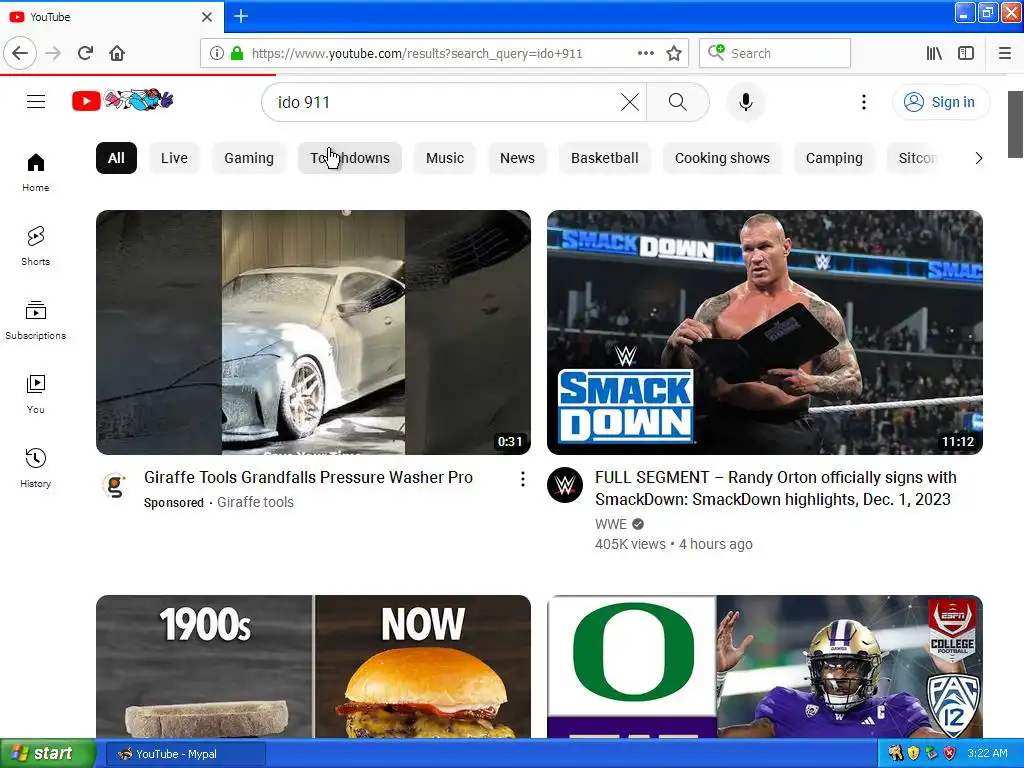The width and height of the screenshot is (1024, 768).
Task: Select the Music filter chip
Action: 445,158
